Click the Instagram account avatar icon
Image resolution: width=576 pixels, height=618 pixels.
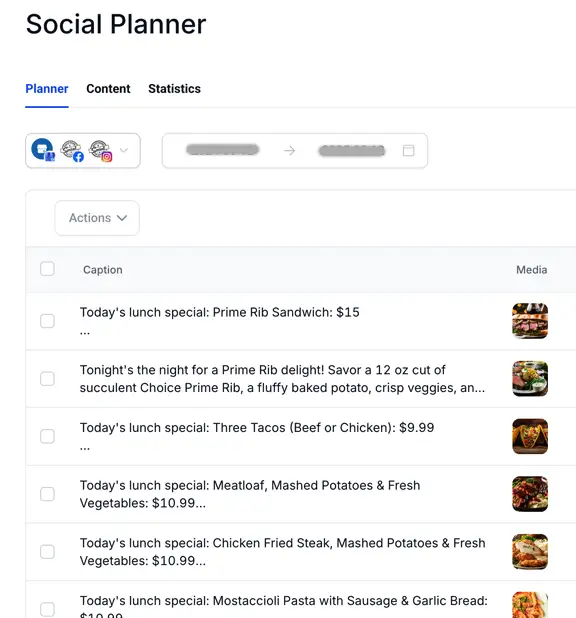pos(101,151)
